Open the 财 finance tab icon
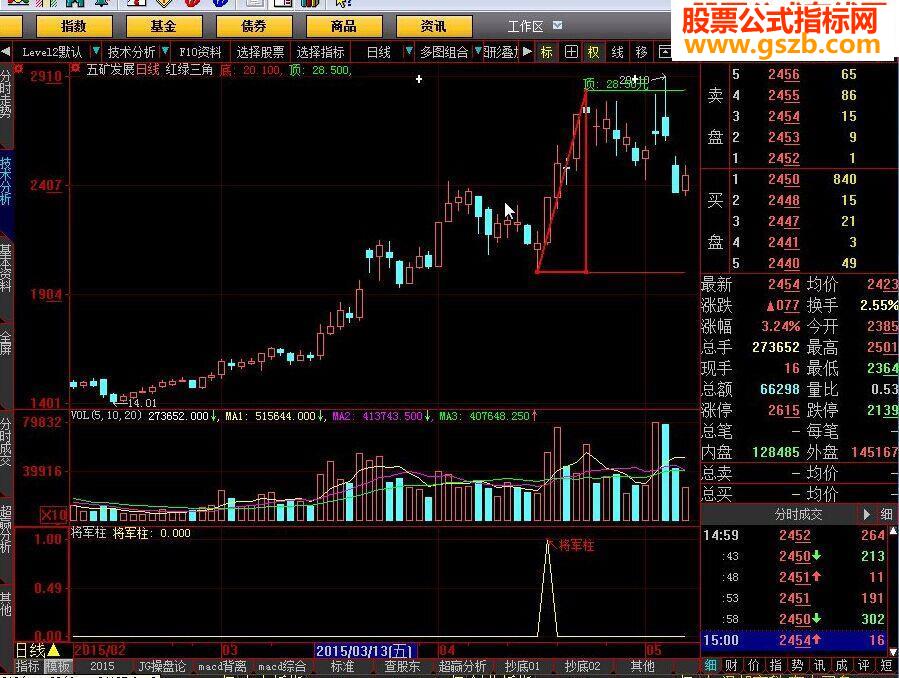The height and width of the screenshot is (678, 899). (732, 665)
